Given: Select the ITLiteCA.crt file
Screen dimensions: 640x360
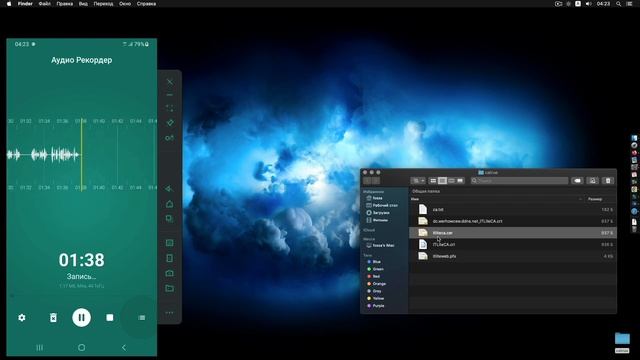Looking at the screenshot, I should [x=513, y=244].
